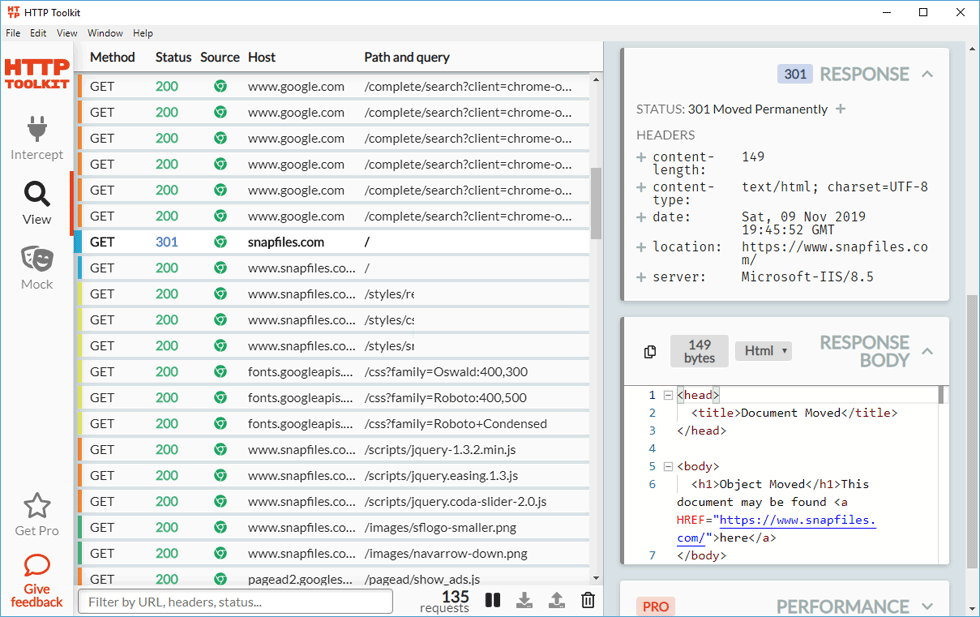Expand the content-length header details
This screenshot has height=617, width=980.
[x=641, y=157]
